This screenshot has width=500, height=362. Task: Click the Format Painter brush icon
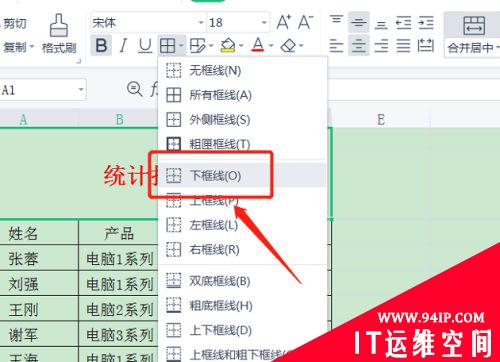[x=59, y=25]
